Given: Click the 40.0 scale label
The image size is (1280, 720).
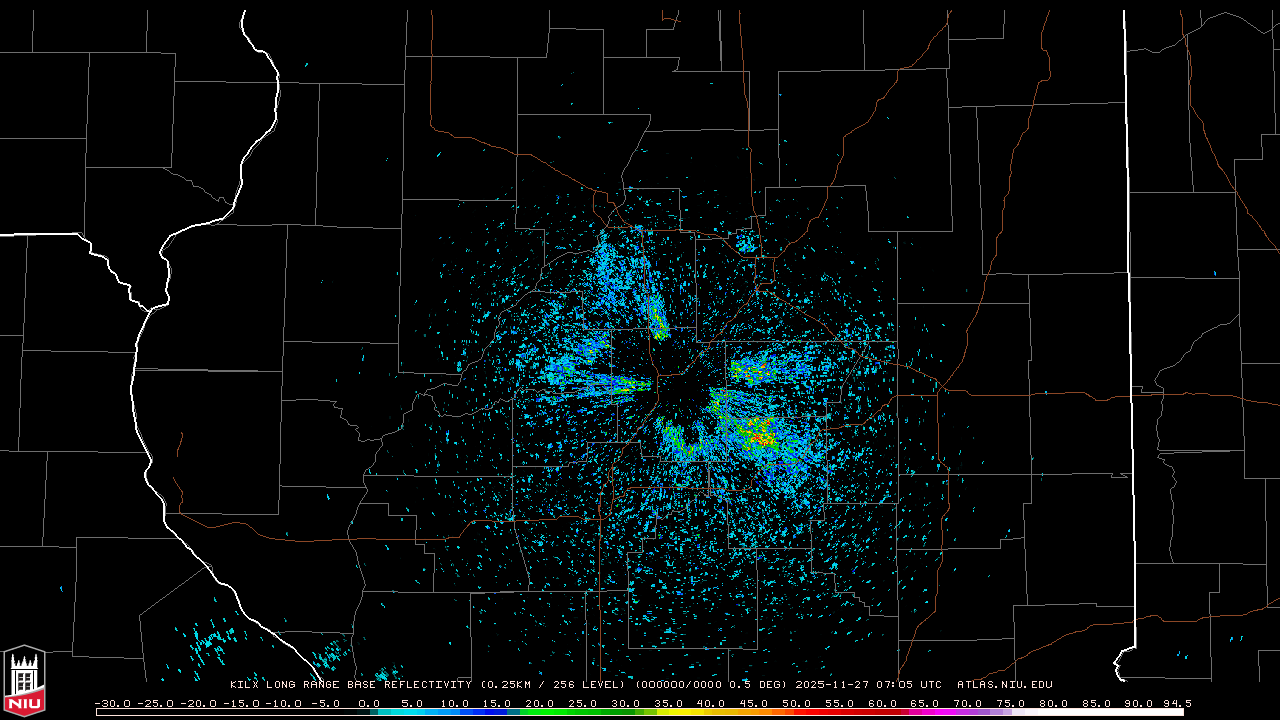Looking at the screenshot, I should click(712, 703).
